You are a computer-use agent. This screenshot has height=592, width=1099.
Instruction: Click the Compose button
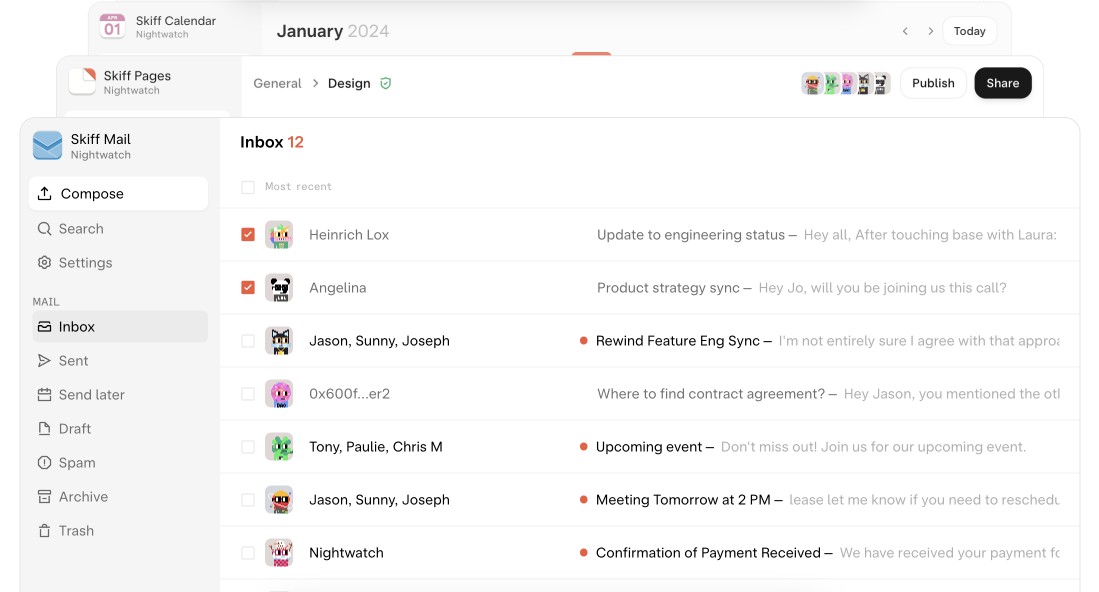pos(118,193)
